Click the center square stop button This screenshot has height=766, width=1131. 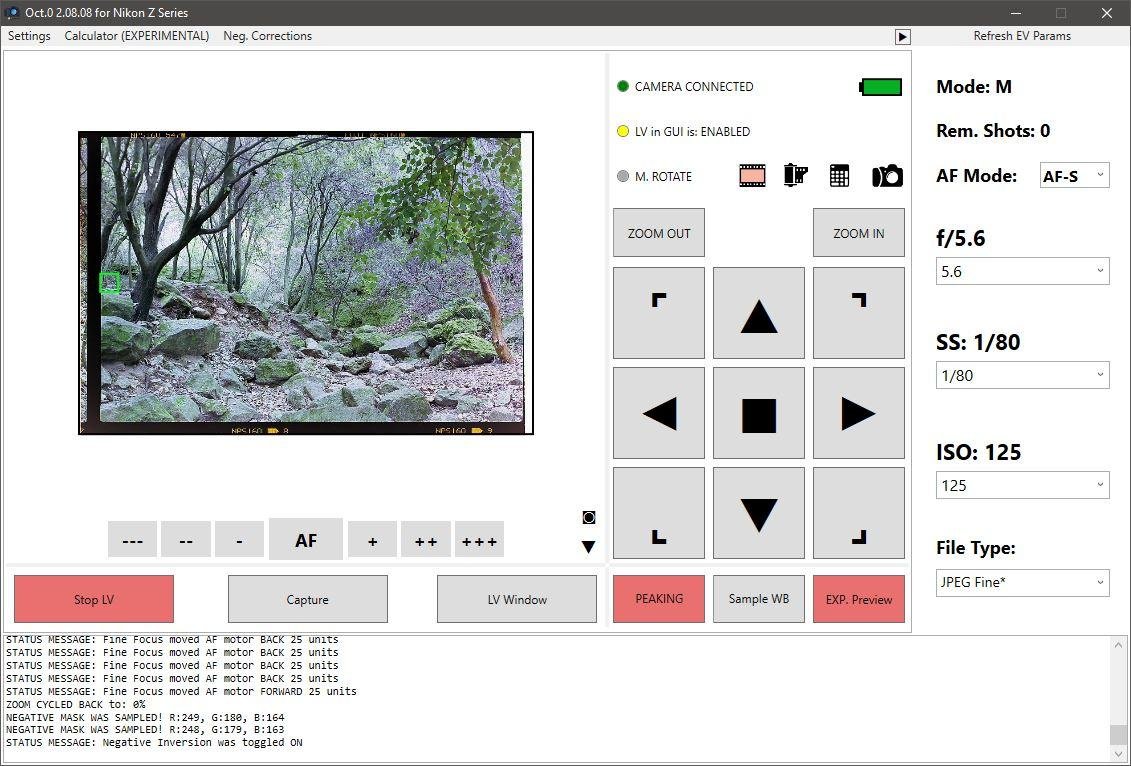click(x=759, y=413)
